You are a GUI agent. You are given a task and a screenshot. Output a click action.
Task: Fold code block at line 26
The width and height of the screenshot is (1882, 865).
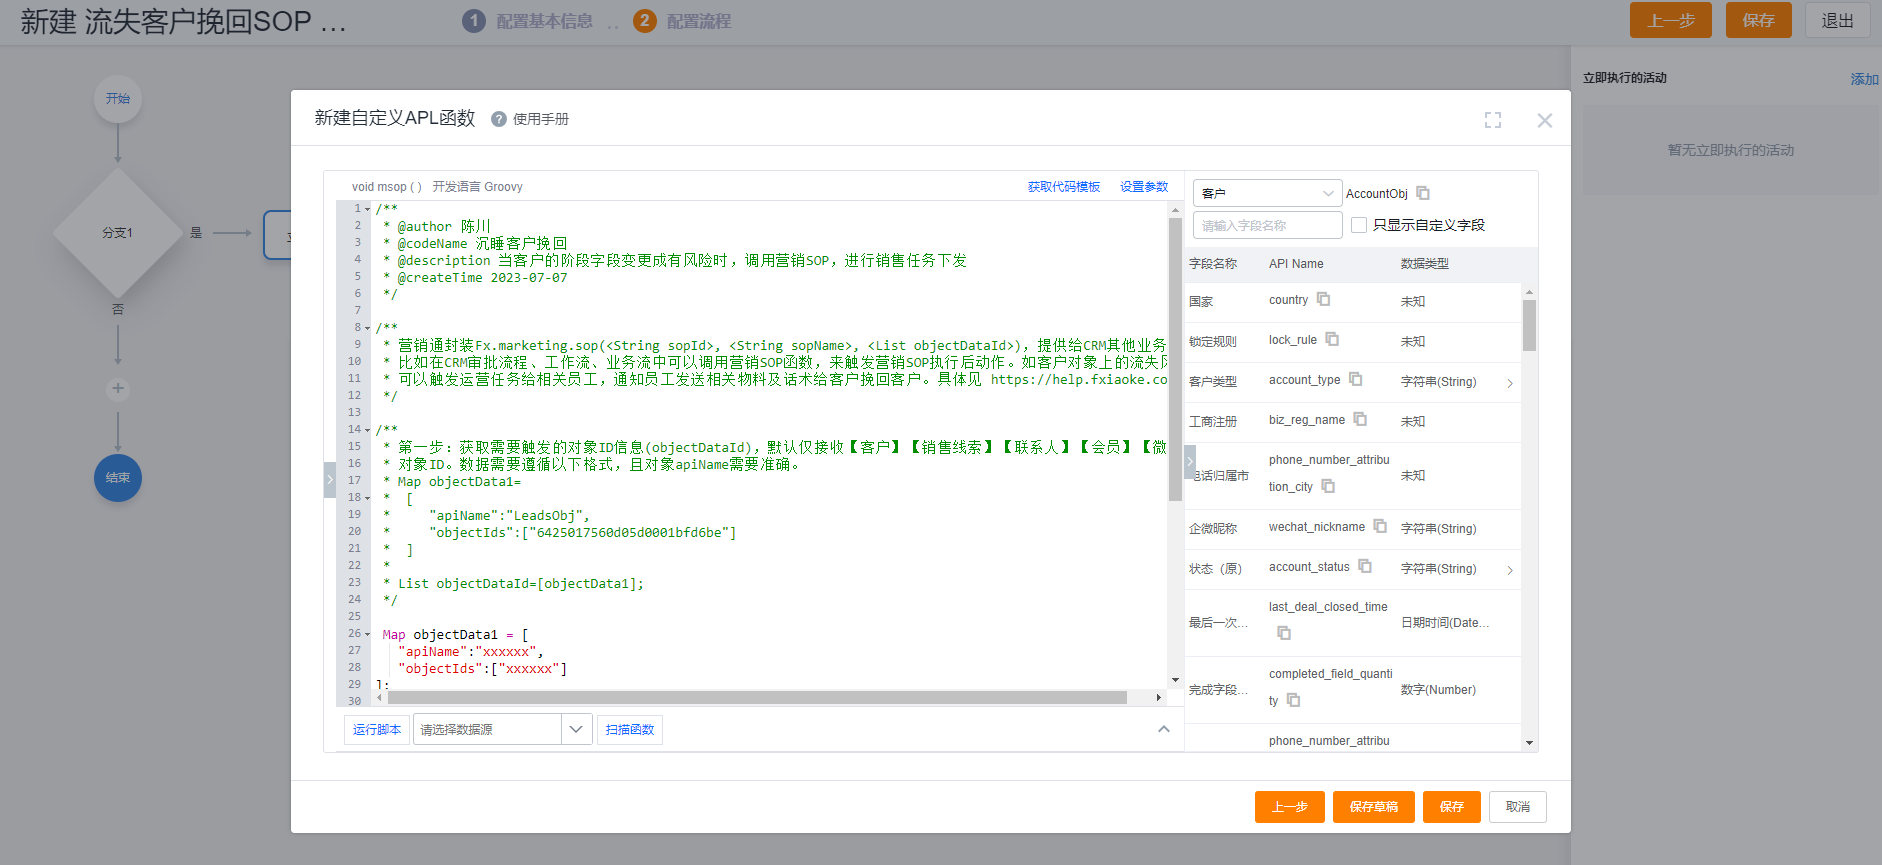click(368, 634)
